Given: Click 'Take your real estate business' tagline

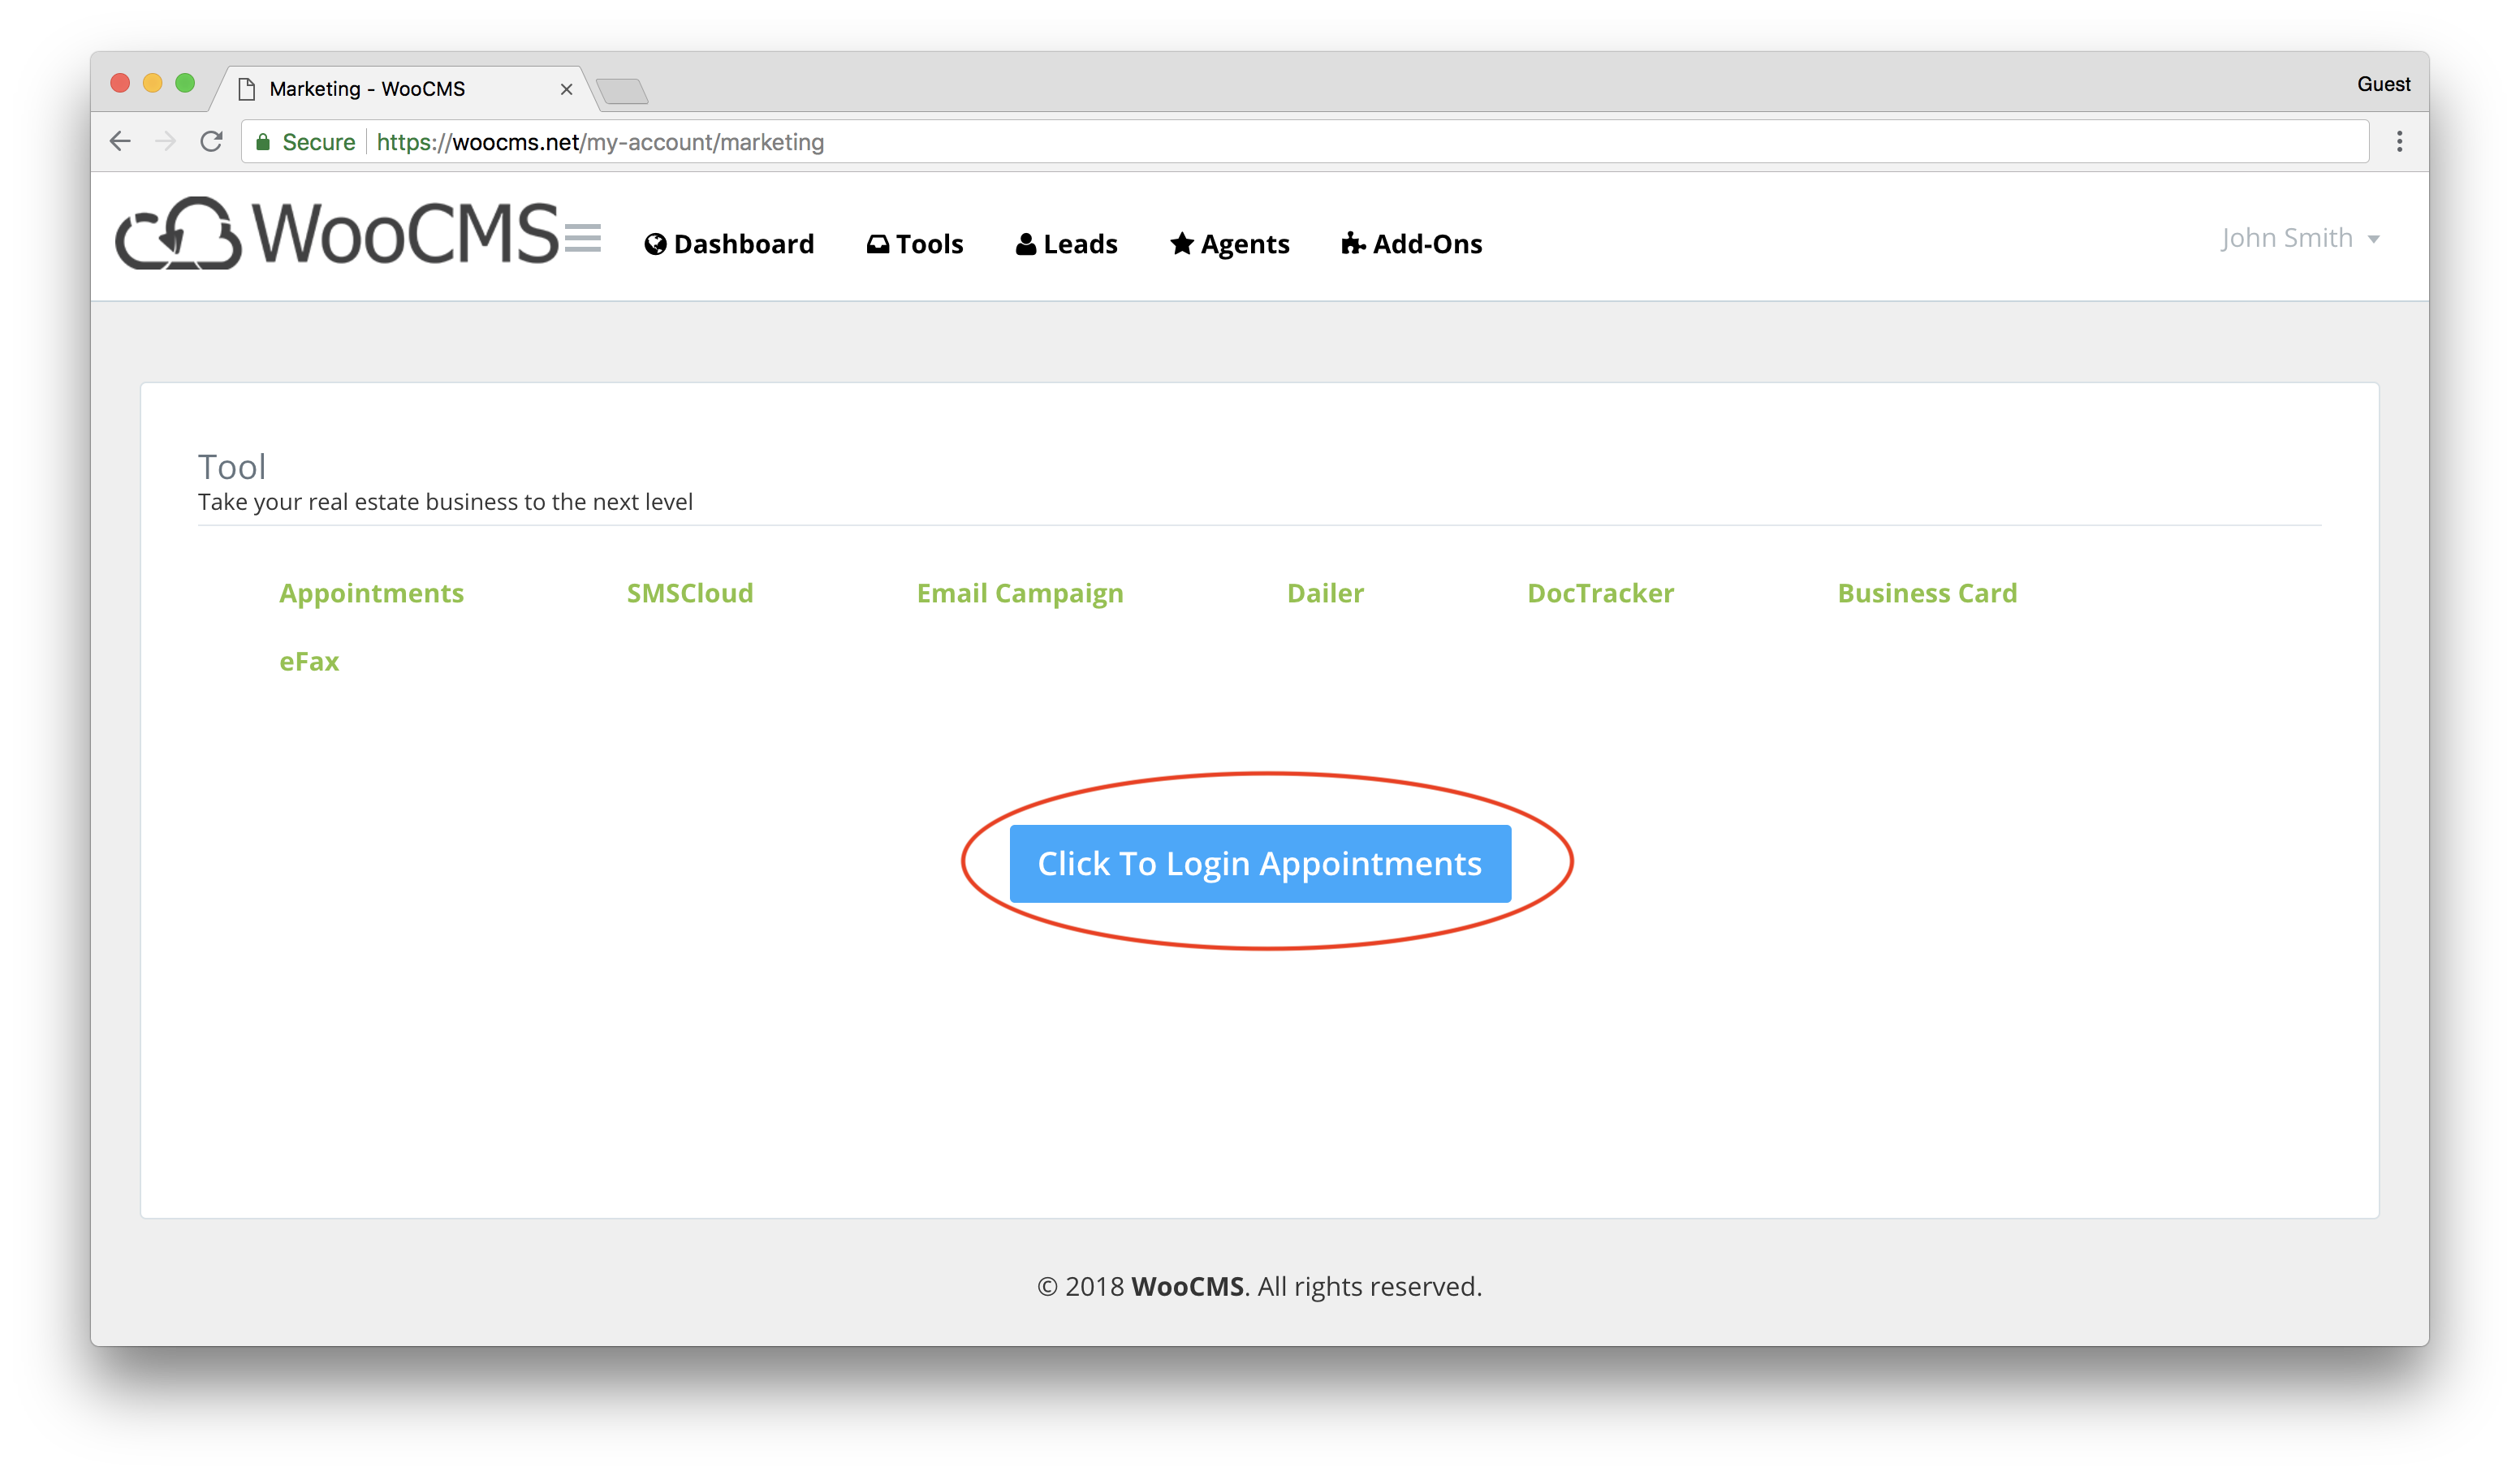Looking at the screenshot, I should click(445, 502).
